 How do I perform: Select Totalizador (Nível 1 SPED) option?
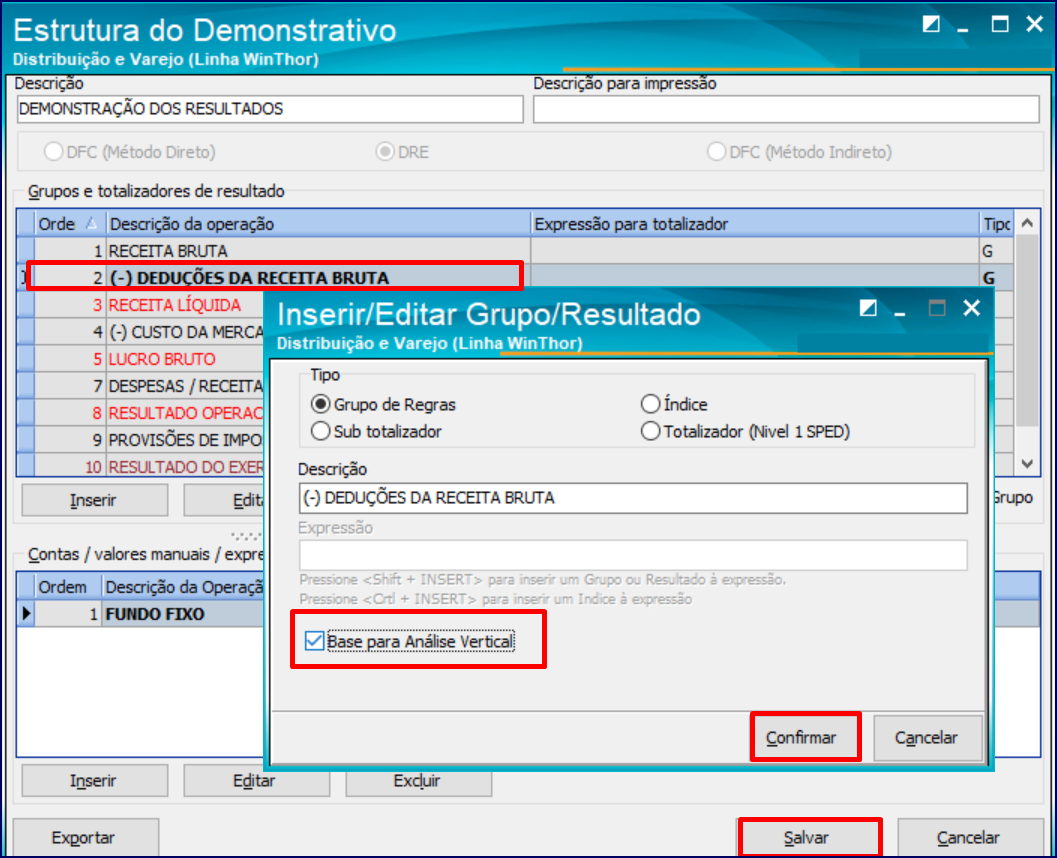(x=651, y=431)
